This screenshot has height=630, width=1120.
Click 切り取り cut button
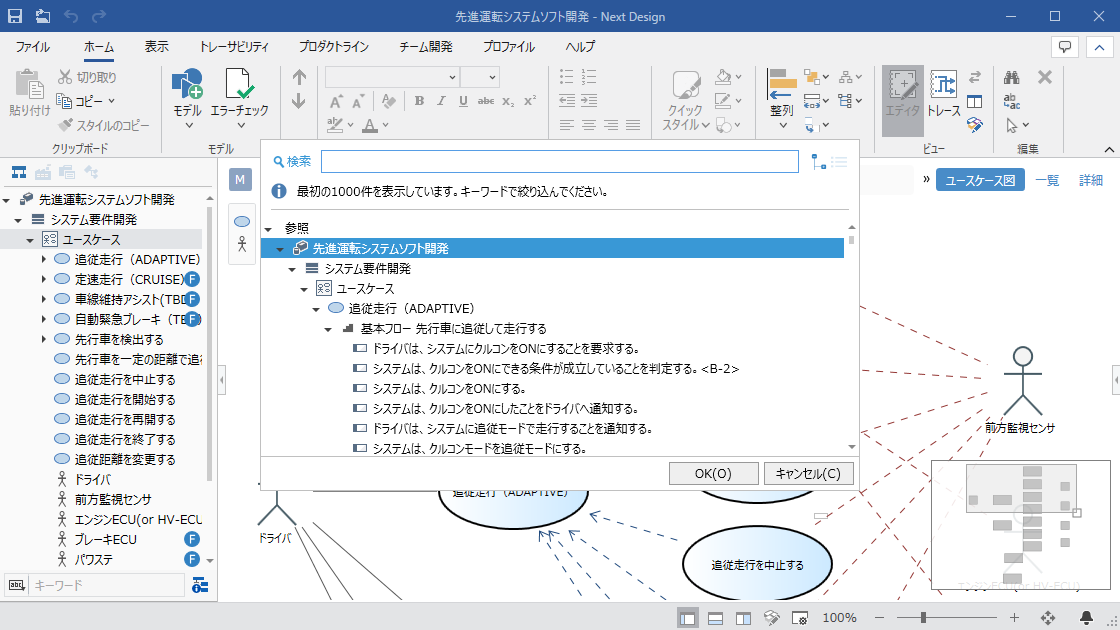pyautogui.click(x=87, y=76)
